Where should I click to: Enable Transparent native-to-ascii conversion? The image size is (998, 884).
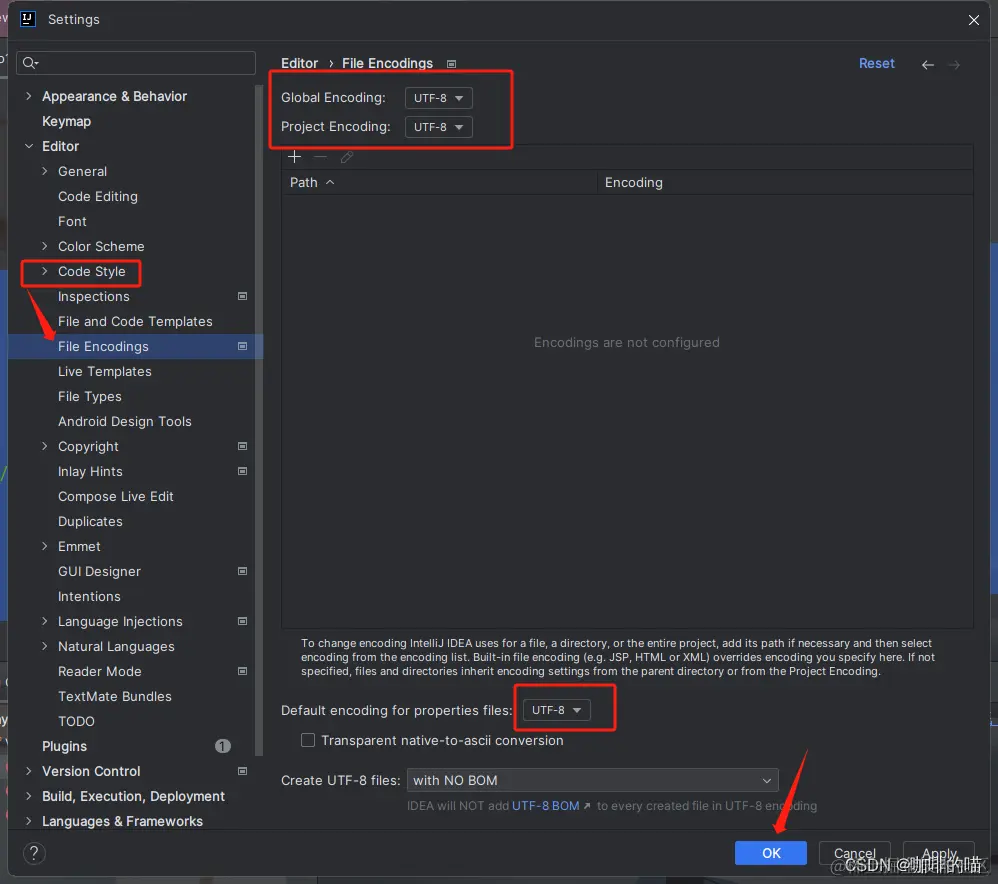[x=308, y=740]
